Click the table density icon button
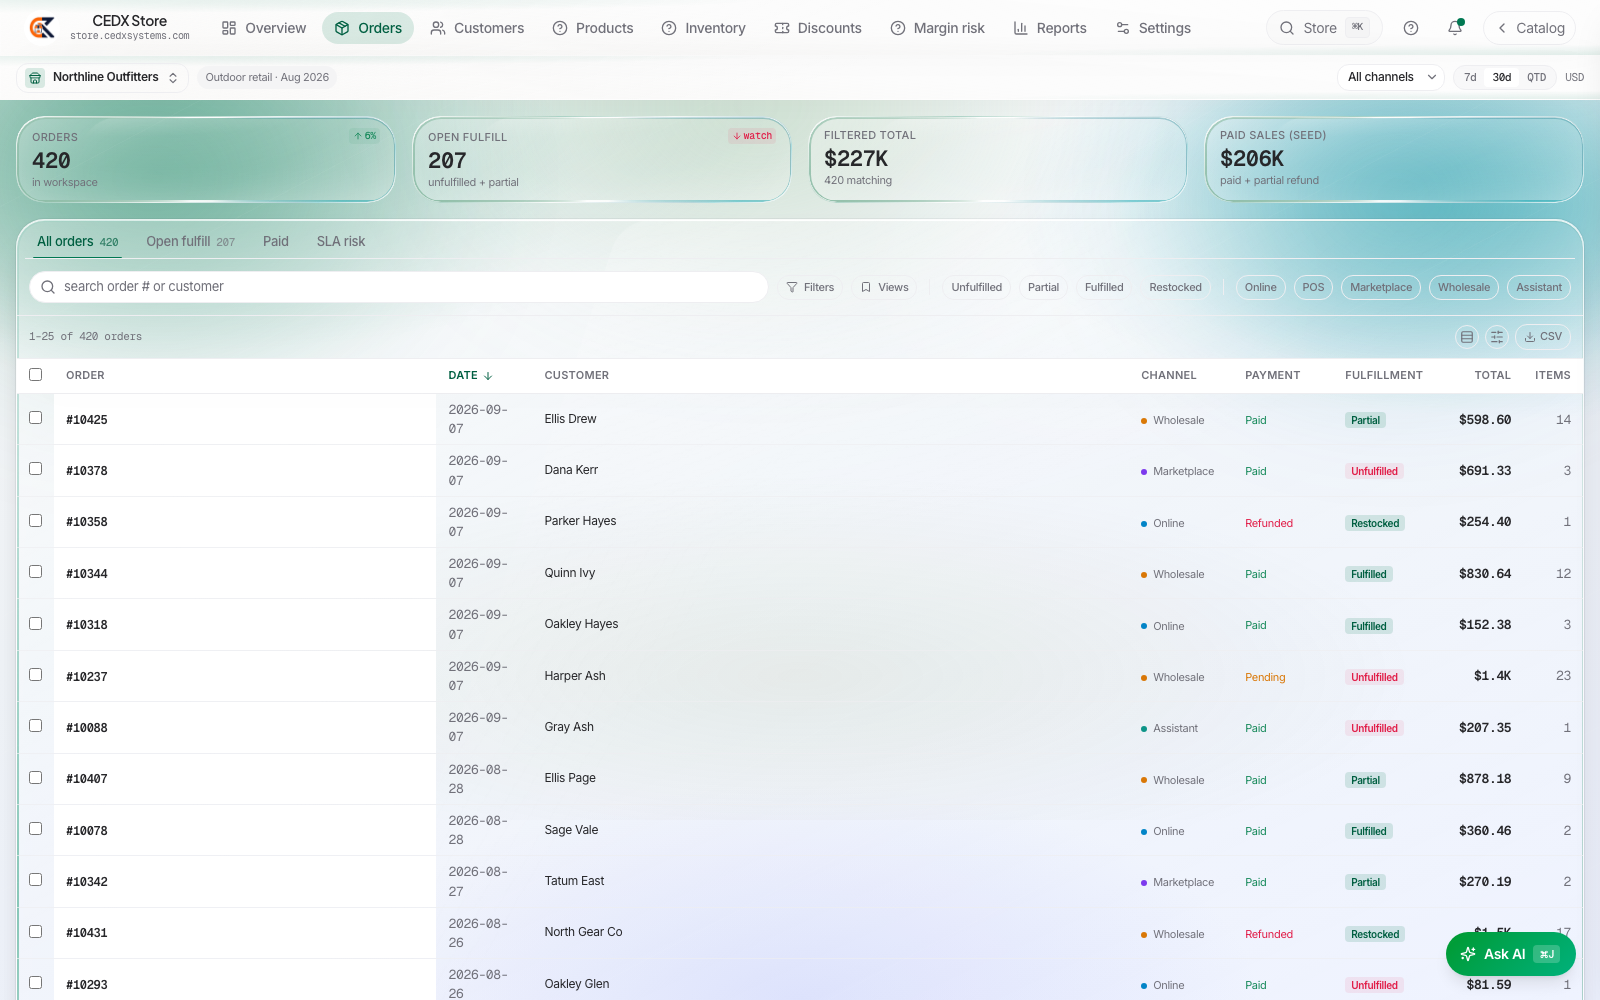 click(1467, 337)
